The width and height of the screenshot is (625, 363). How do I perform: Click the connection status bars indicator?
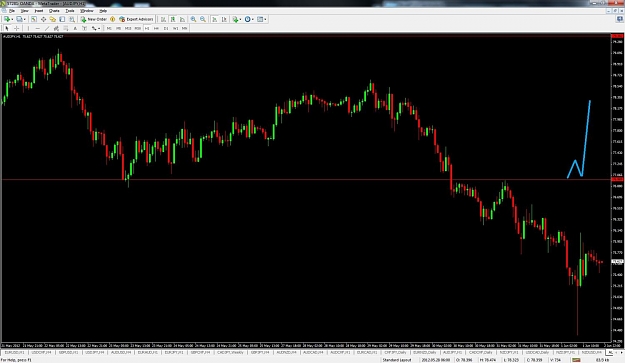576,360
